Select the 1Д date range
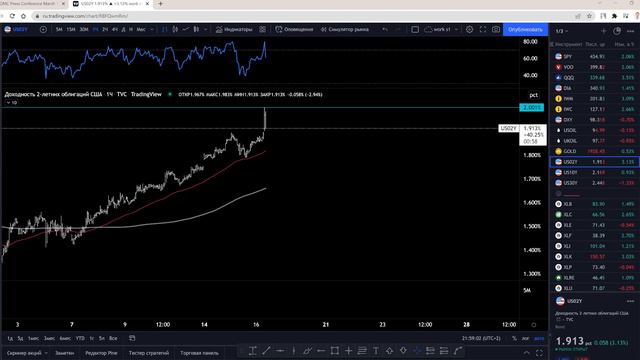 pos(10,338)
